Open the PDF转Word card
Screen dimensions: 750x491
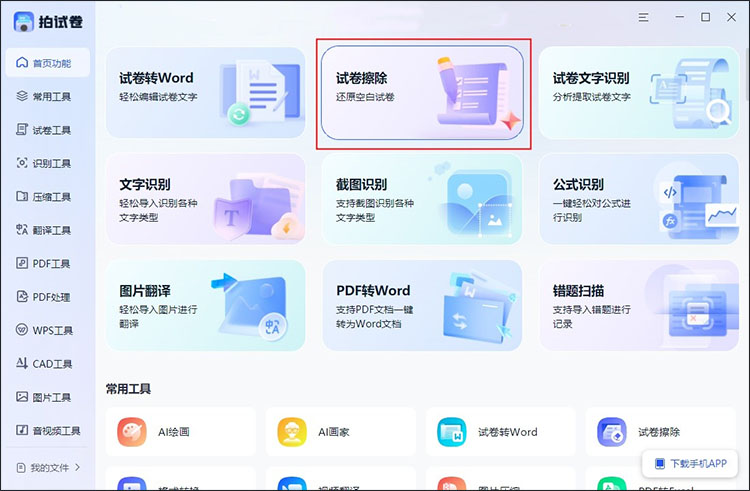[421, 307]
